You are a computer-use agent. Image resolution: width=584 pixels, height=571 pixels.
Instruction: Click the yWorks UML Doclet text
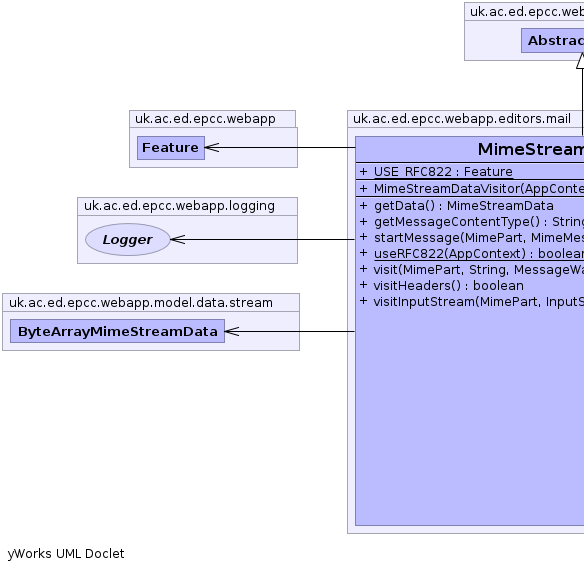click(x=66, y=554)
